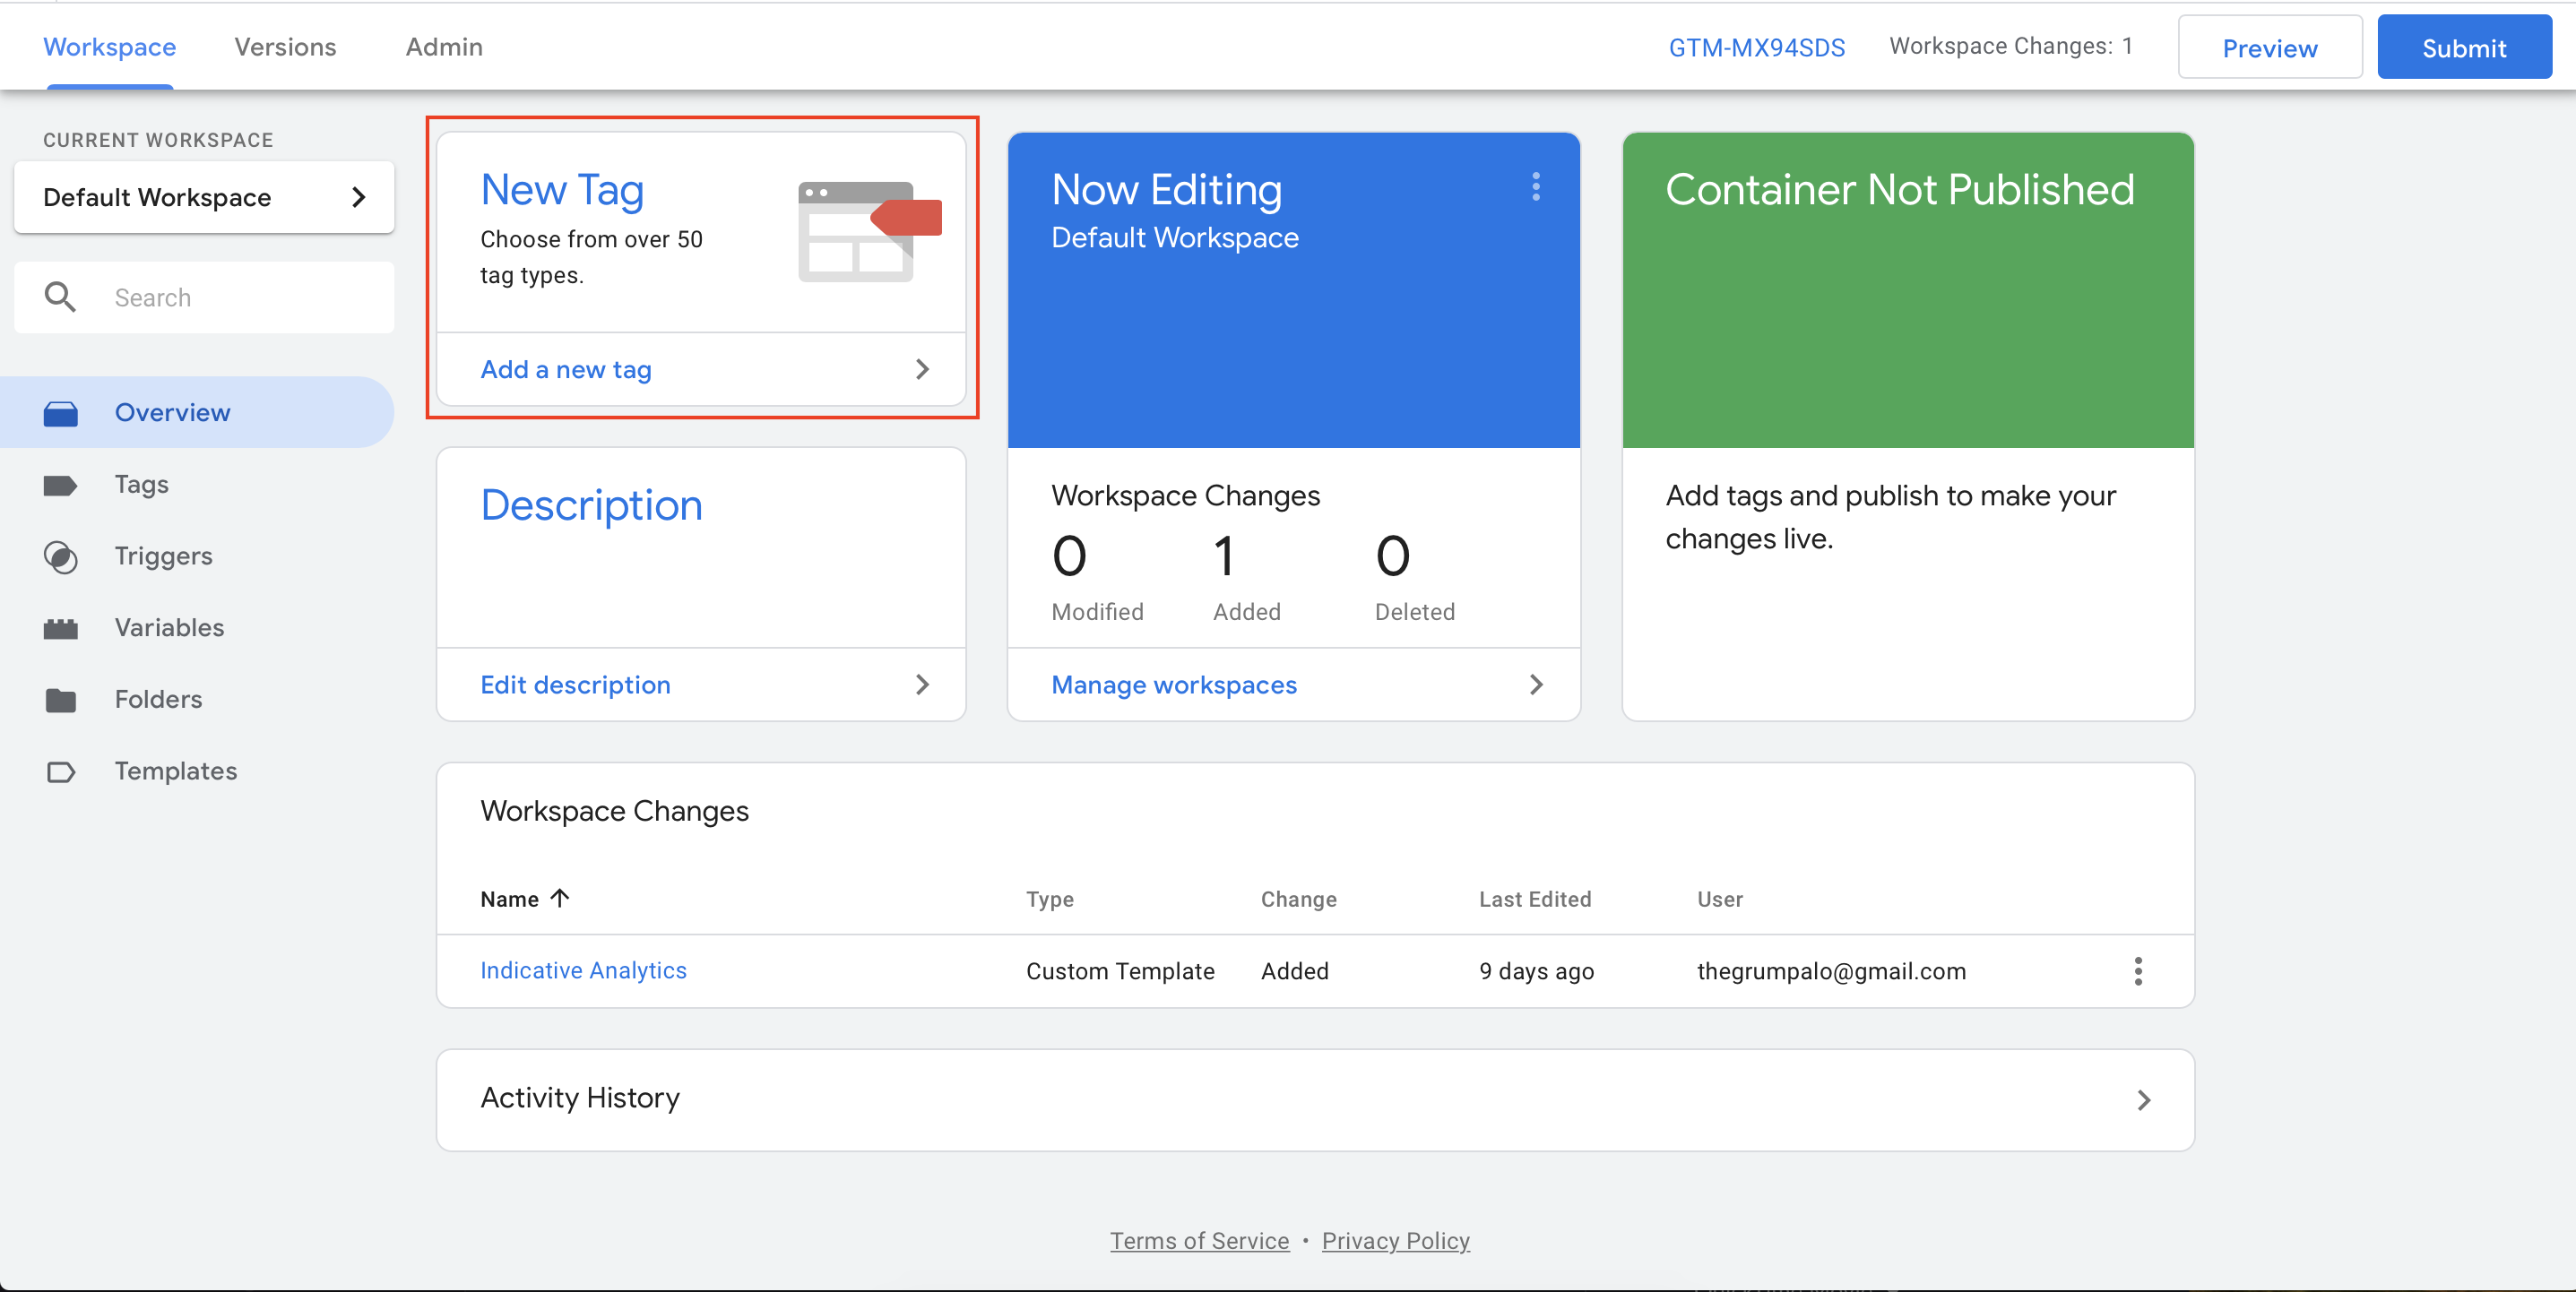The width and height of the screenshot is (2576, 1292).
Task: Select the Tags icon in the sidebar
Action: click(x=62, y=485)
